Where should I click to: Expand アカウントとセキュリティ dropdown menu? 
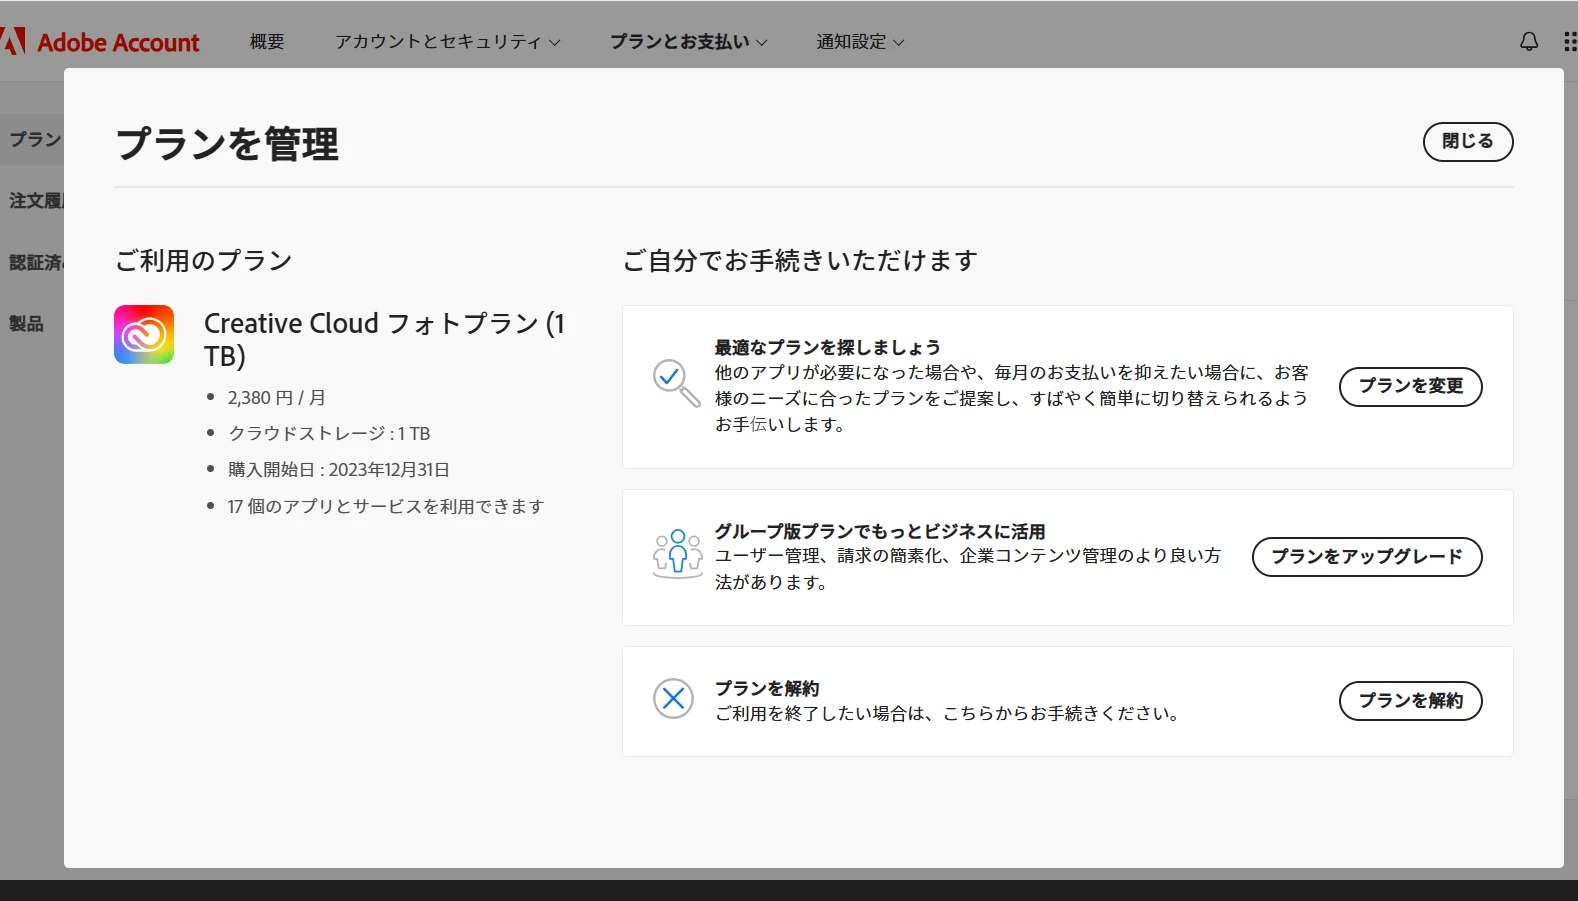[x=447, y=42]
